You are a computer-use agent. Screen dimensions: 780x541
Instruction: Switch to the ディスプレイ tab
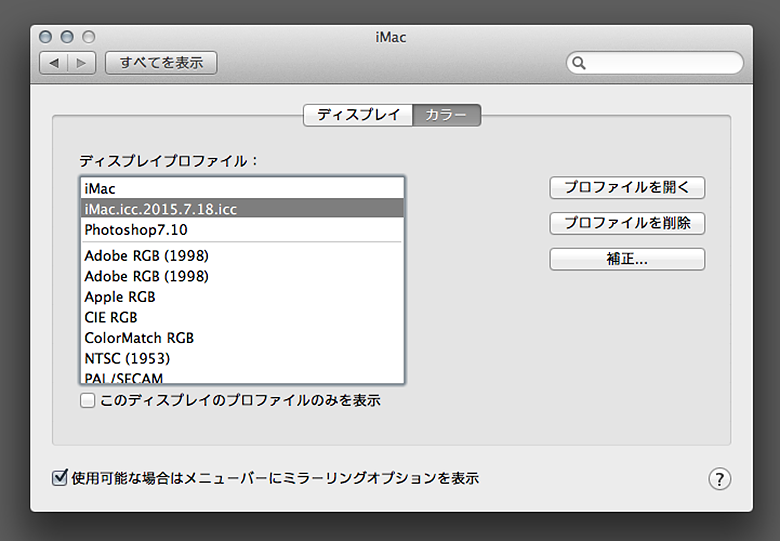pos(358,115)
